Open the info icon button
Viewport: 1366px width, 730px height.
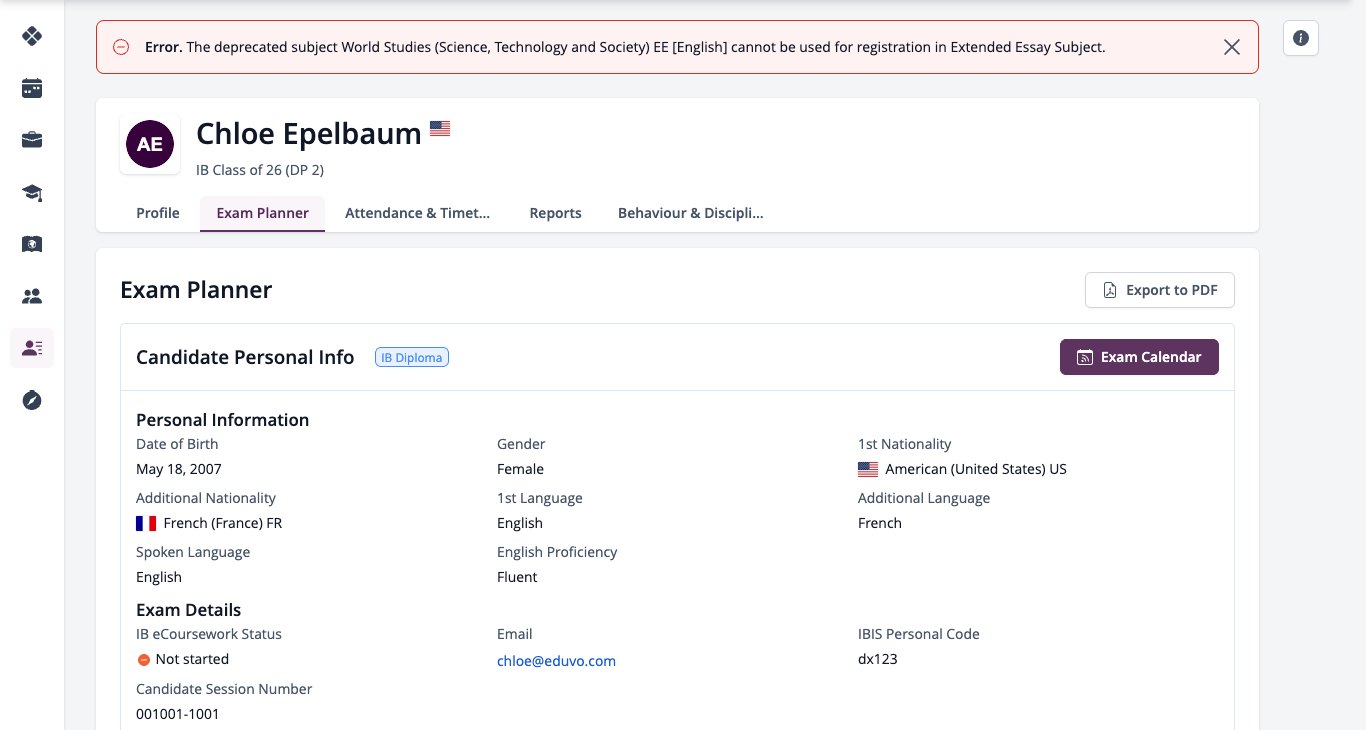pos(1301,38)
